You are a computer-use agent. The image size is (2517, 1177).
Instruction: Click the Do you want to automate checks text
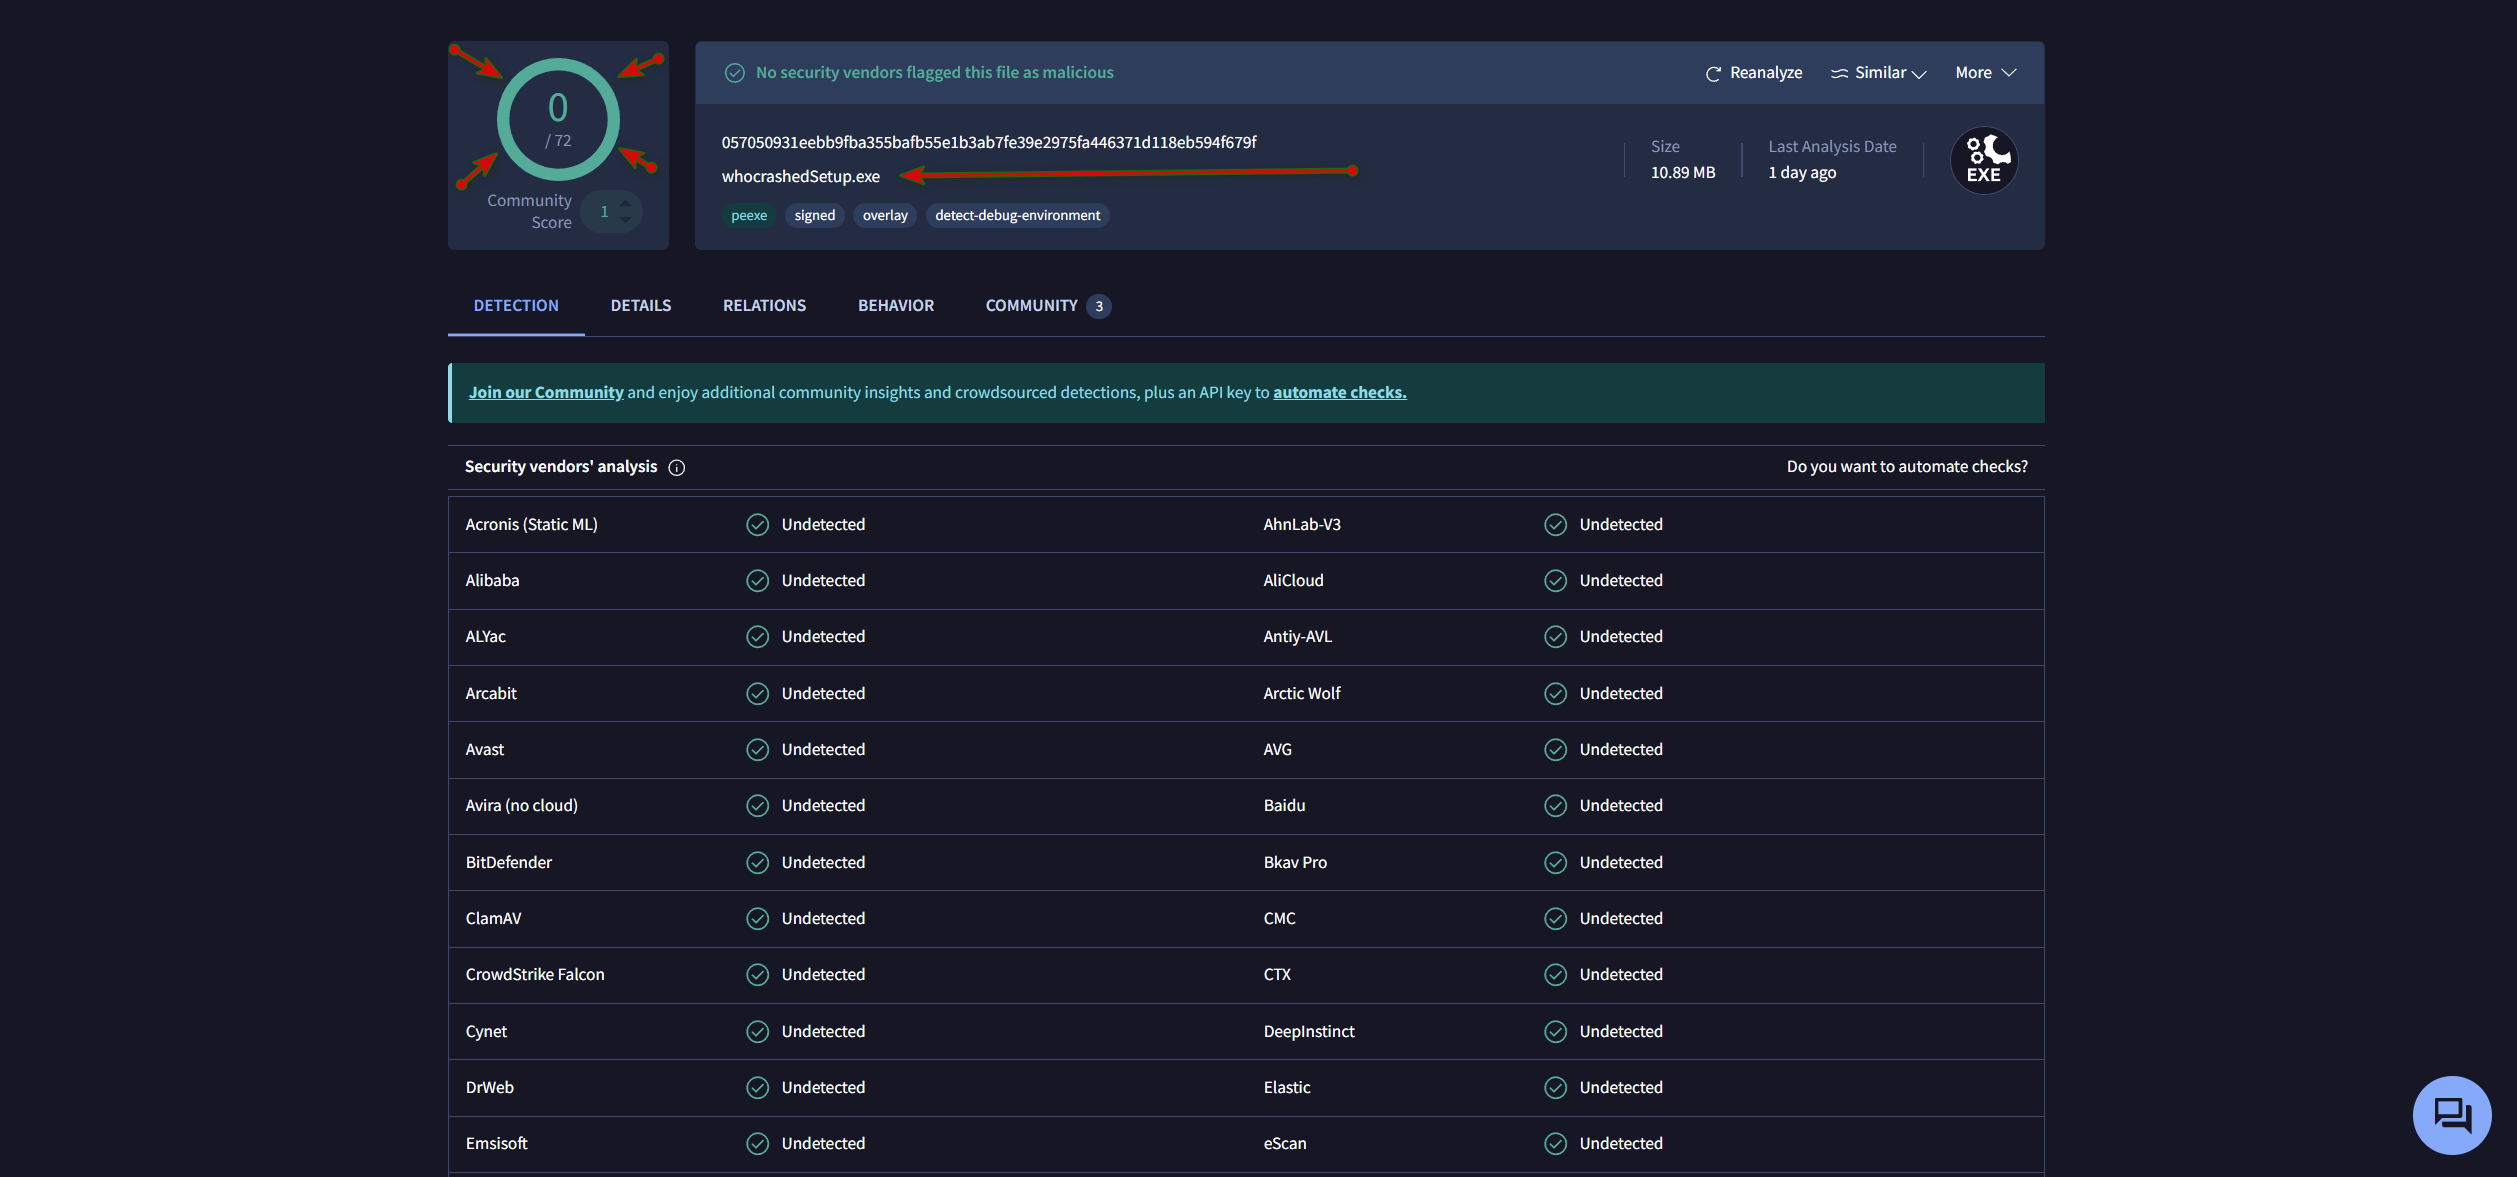tap(1906, 466)
